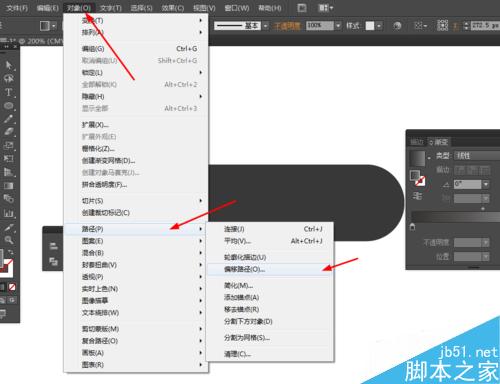Screen dimensions: 500x384
Task: Click the Align panel icon in collapsed dock
Action: (53, 246)
